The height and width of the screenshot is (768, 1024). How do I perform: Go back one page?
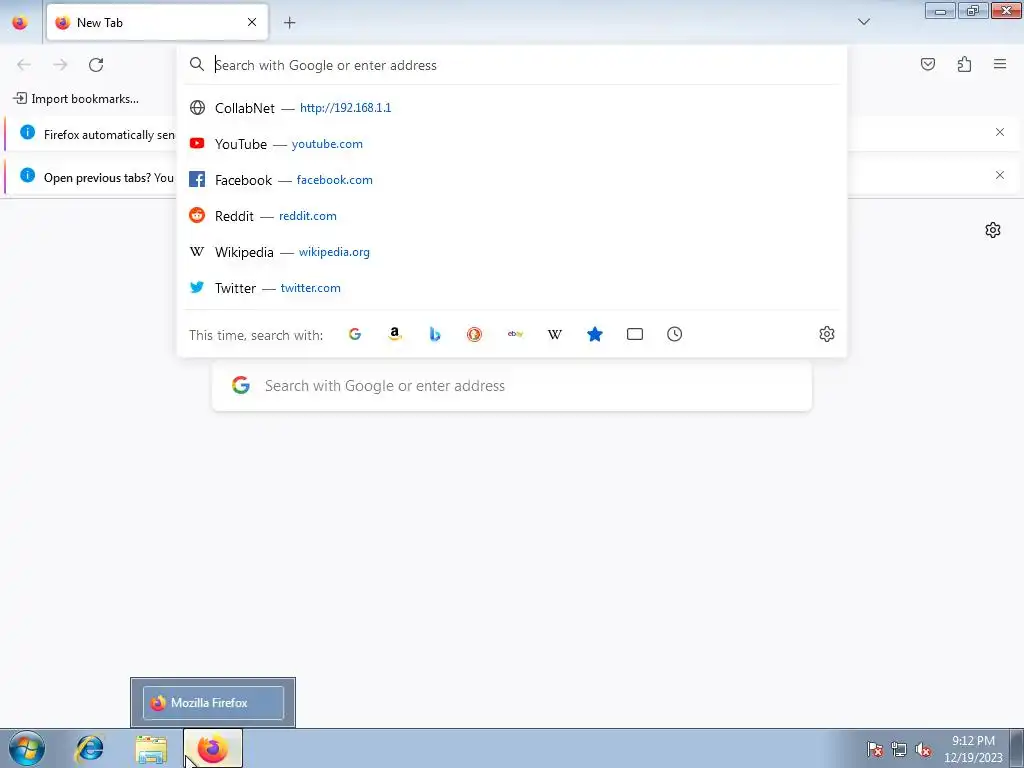(24, 64)
